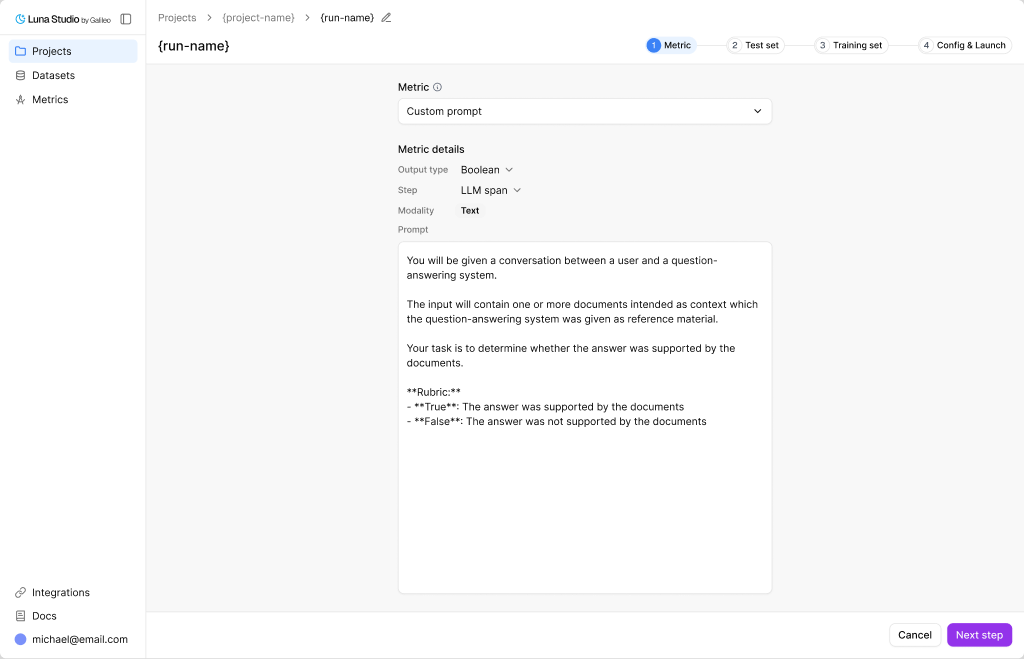Change Step LLM span dropdown
The height and width of the screenshot is (659, 1024).
(490, 190)
